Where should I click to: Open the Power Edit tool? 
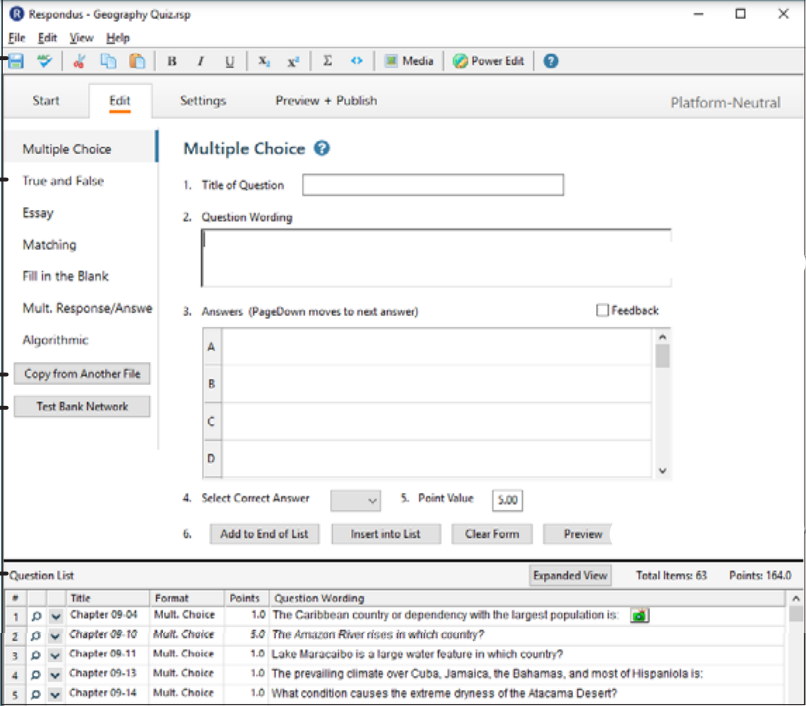(488, 61)
